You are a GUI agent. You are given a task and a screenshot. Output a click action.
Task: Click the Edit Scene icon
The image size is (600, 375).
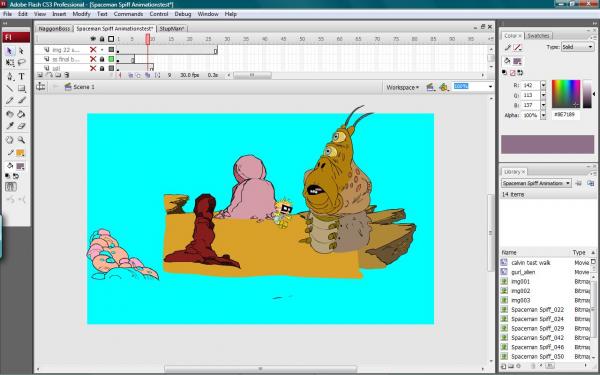[x=430, y=87]
